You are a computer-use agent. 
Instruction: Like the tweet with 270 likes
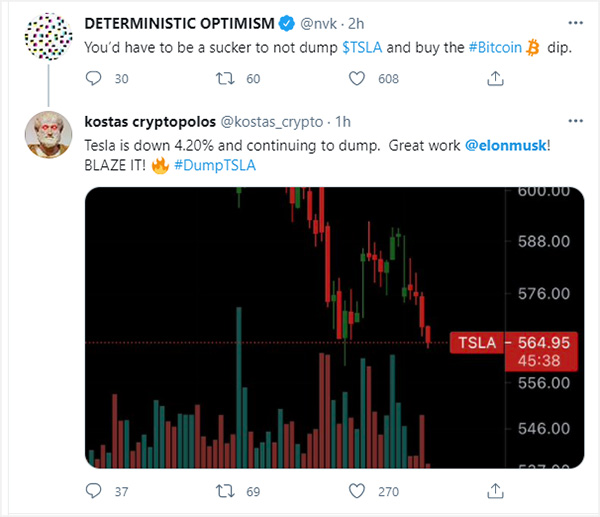357,491
